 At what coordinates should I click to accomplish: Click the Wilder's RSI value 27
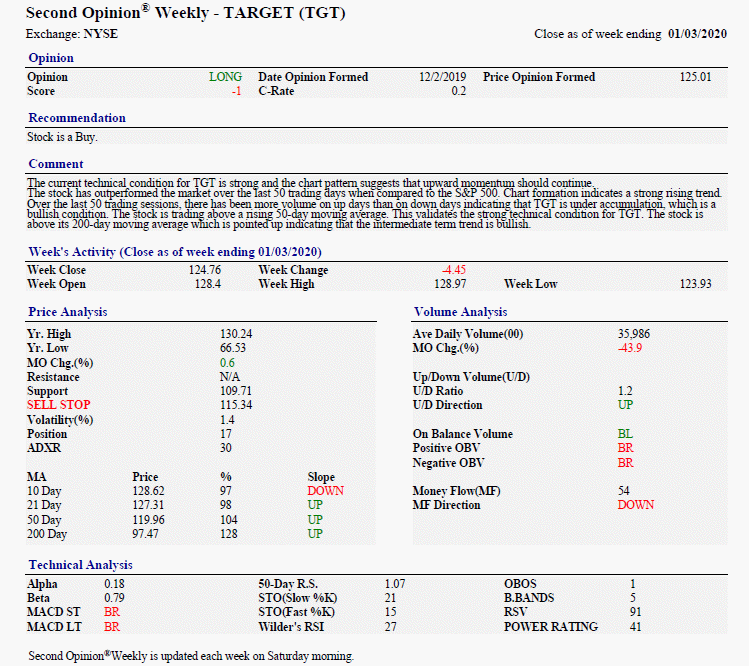coord(390,627)
